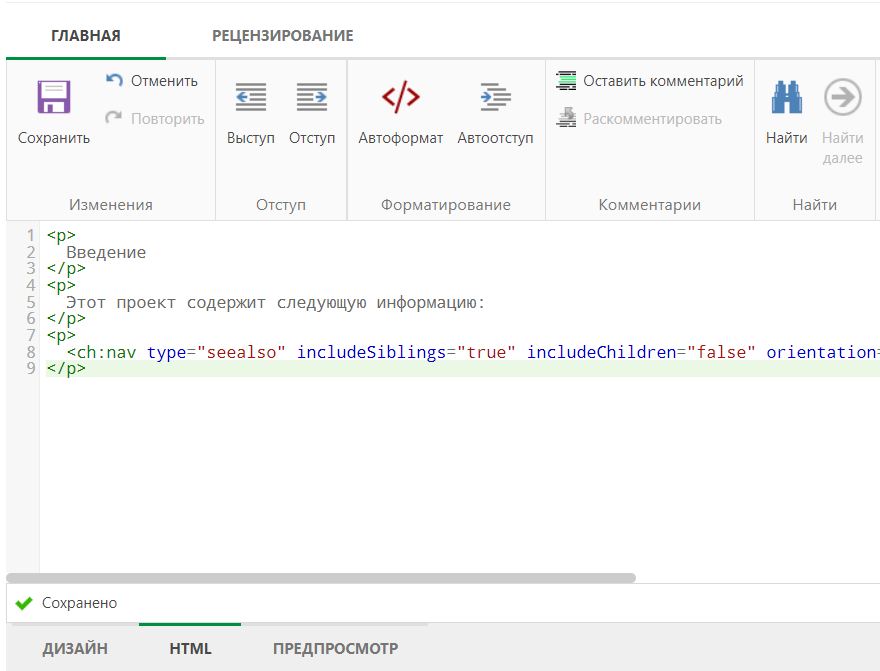Click the Автоотступ auto-indent icon
Viewport: 880px width, 671px height.
coord(495,97)
